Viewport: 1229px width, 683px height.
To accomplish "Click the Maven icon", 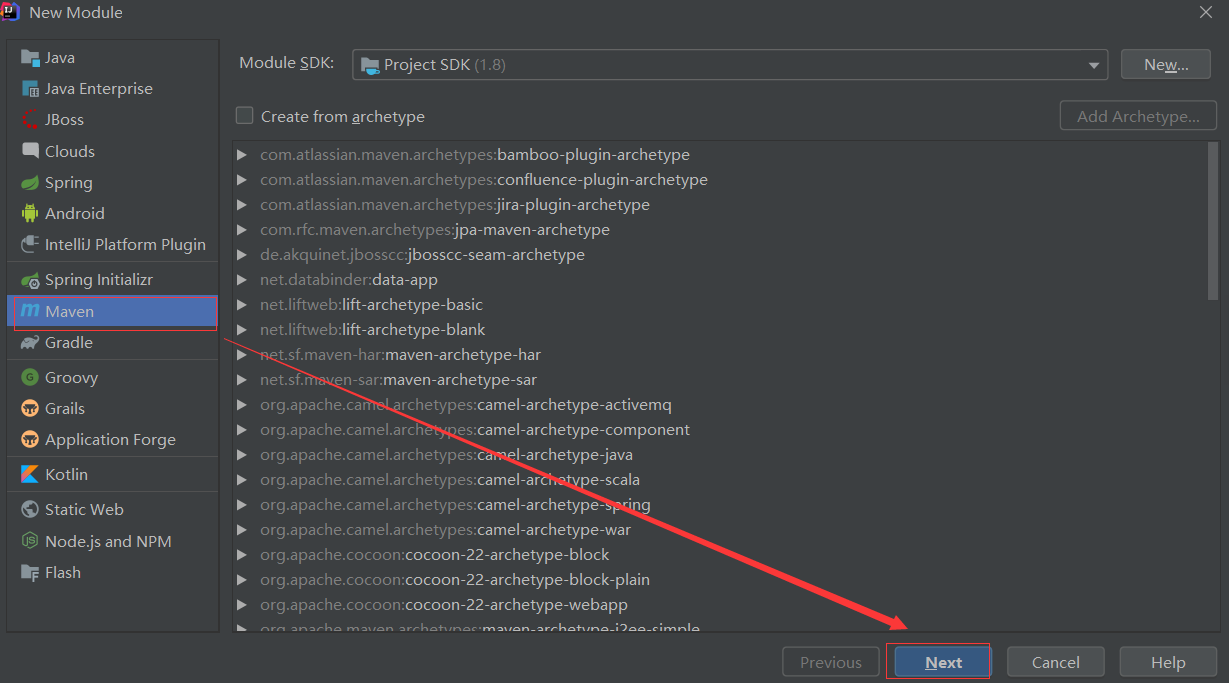I will coord(29,312).
